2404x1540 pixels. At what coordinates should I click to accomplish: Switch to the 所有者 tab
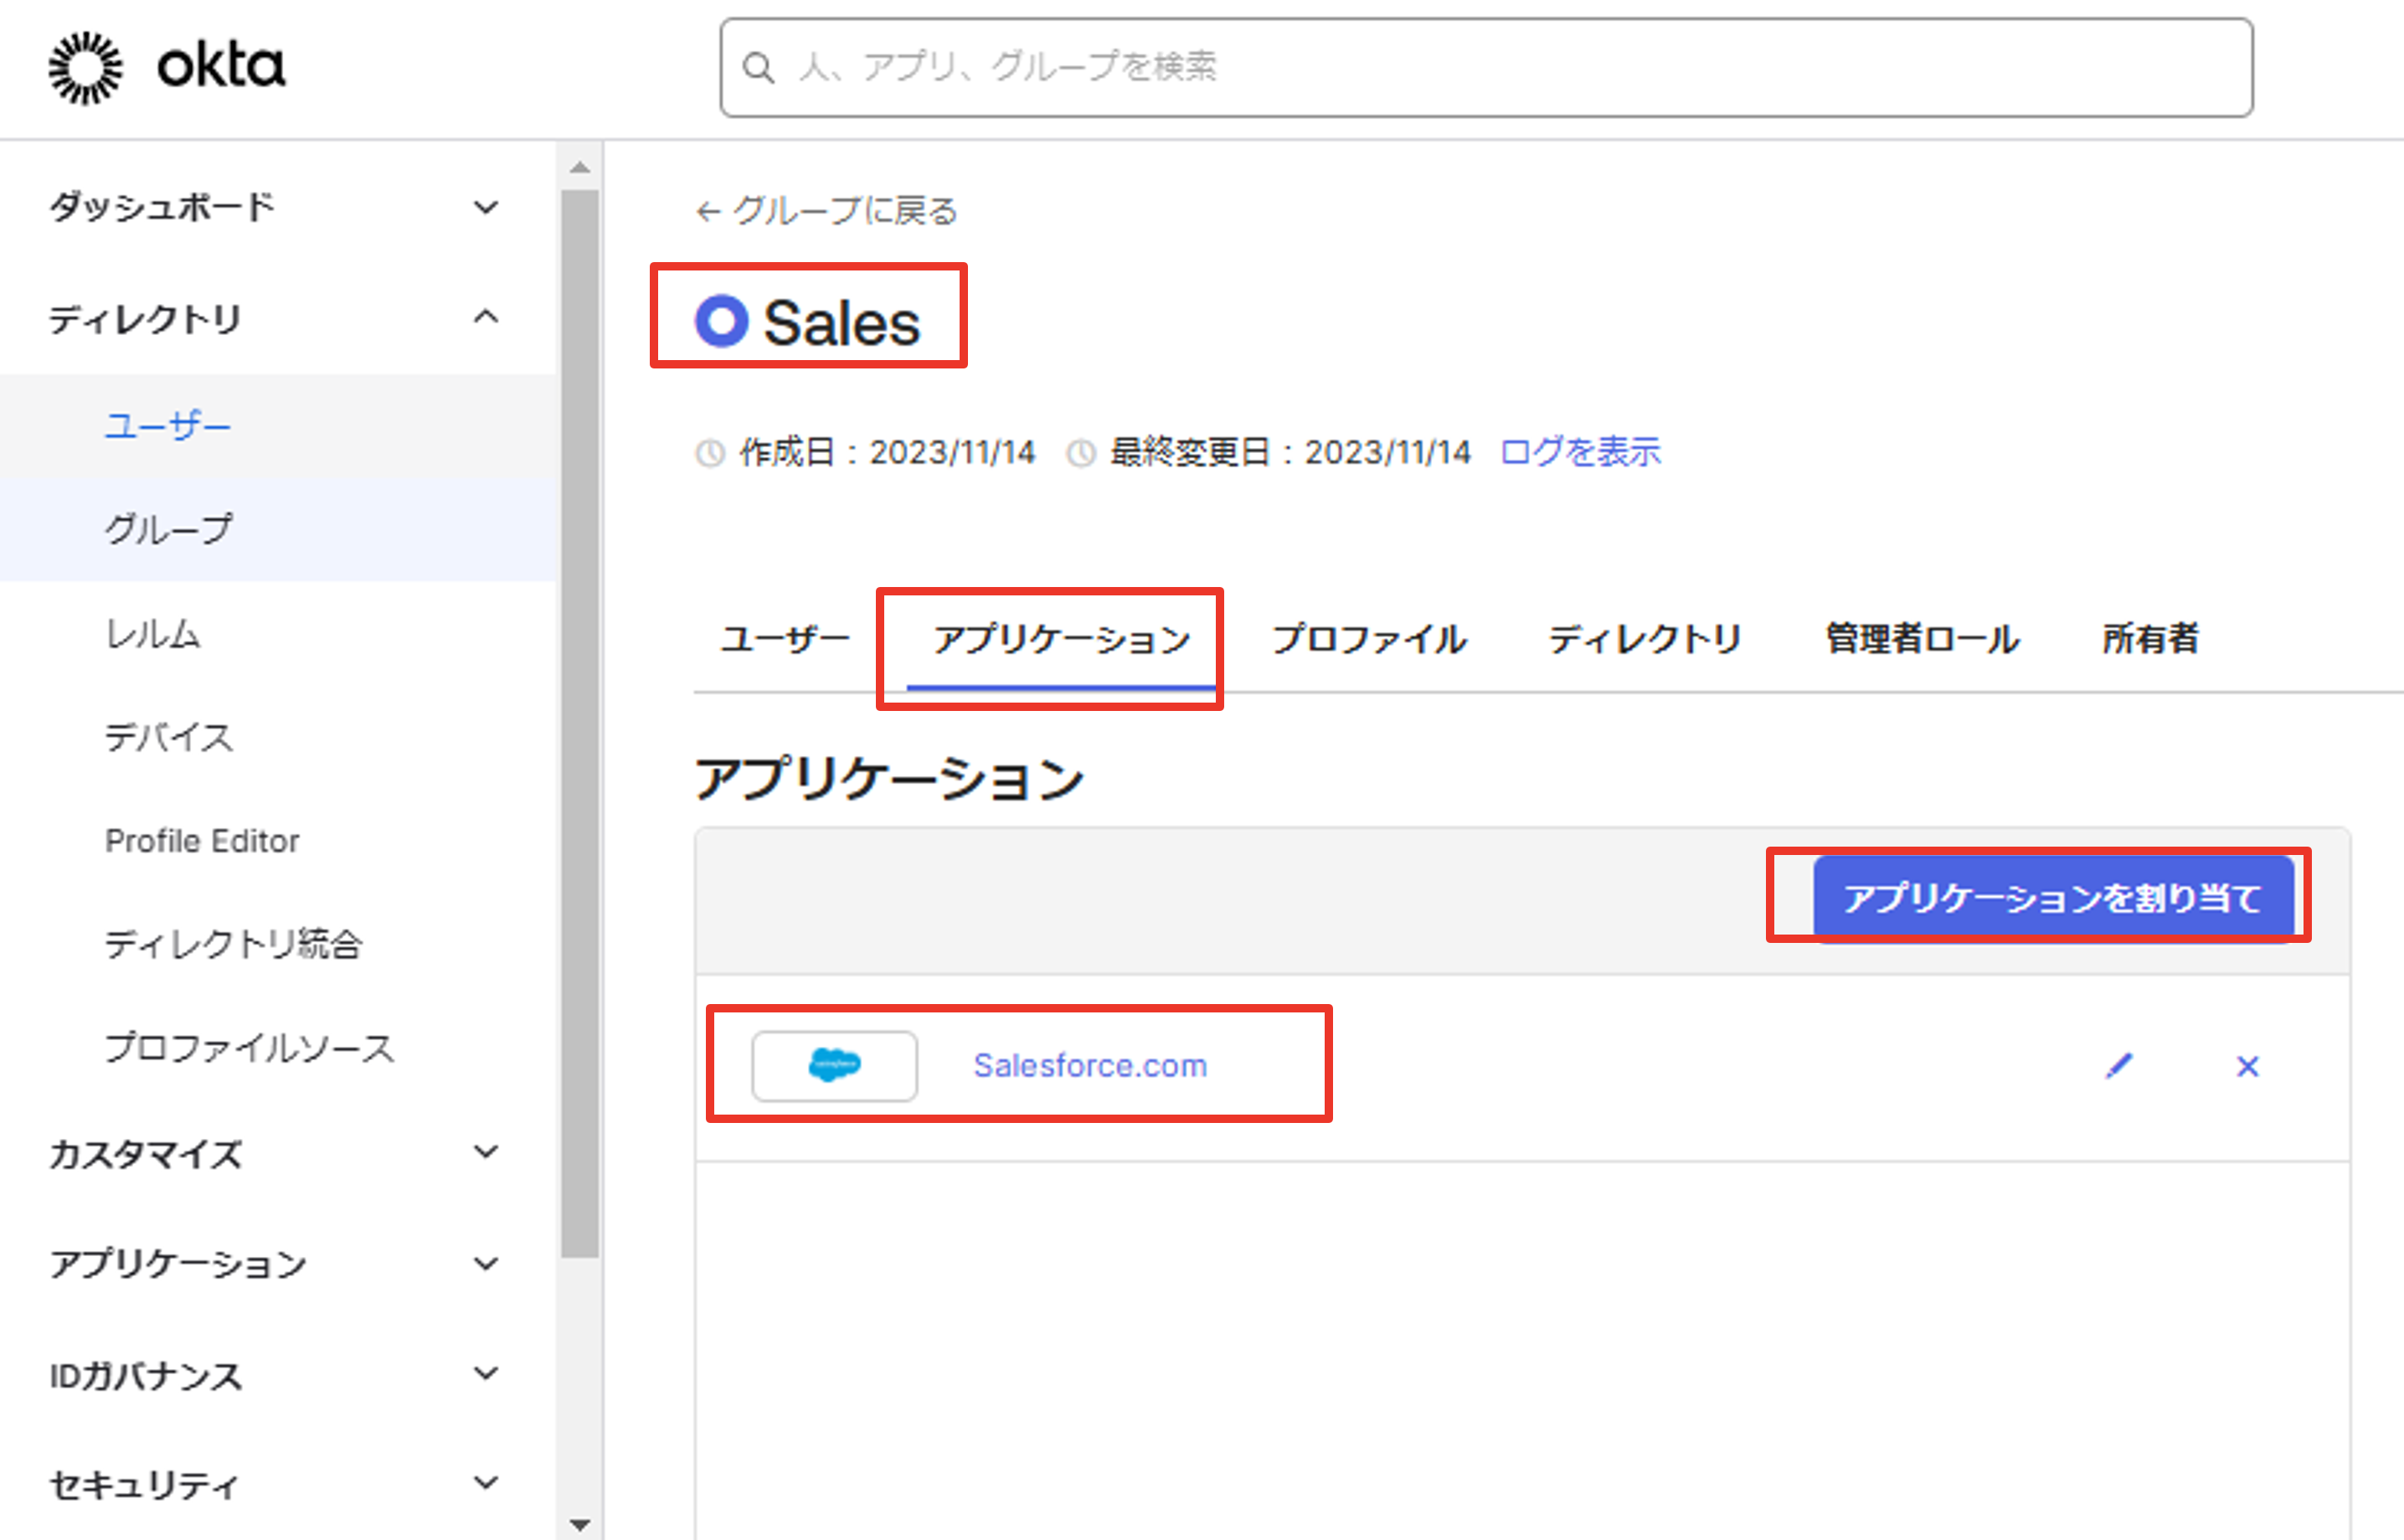pyautogui.click(x=2151, y=639)
